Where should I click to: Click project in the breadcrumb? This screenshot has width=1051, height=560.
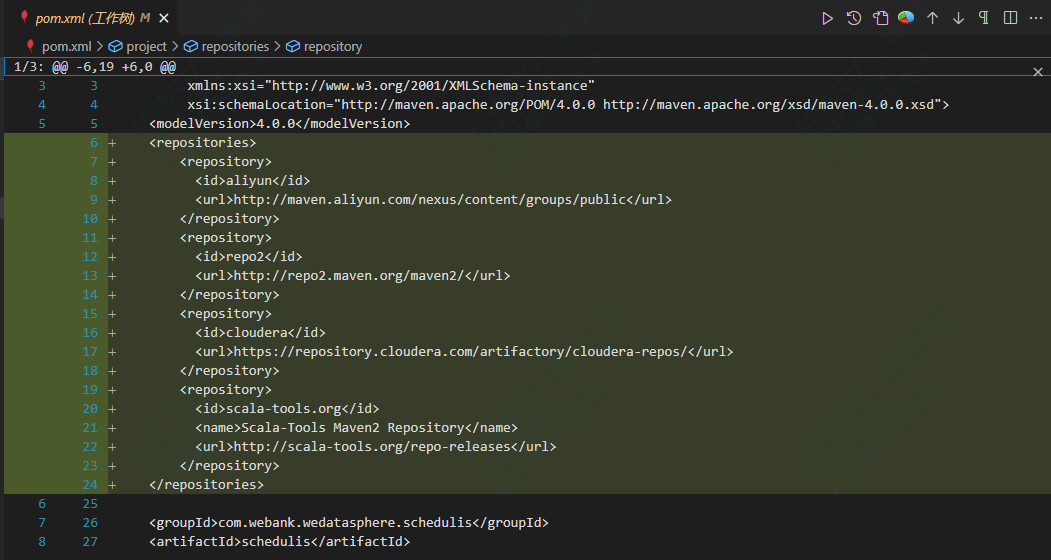[146, 46]
